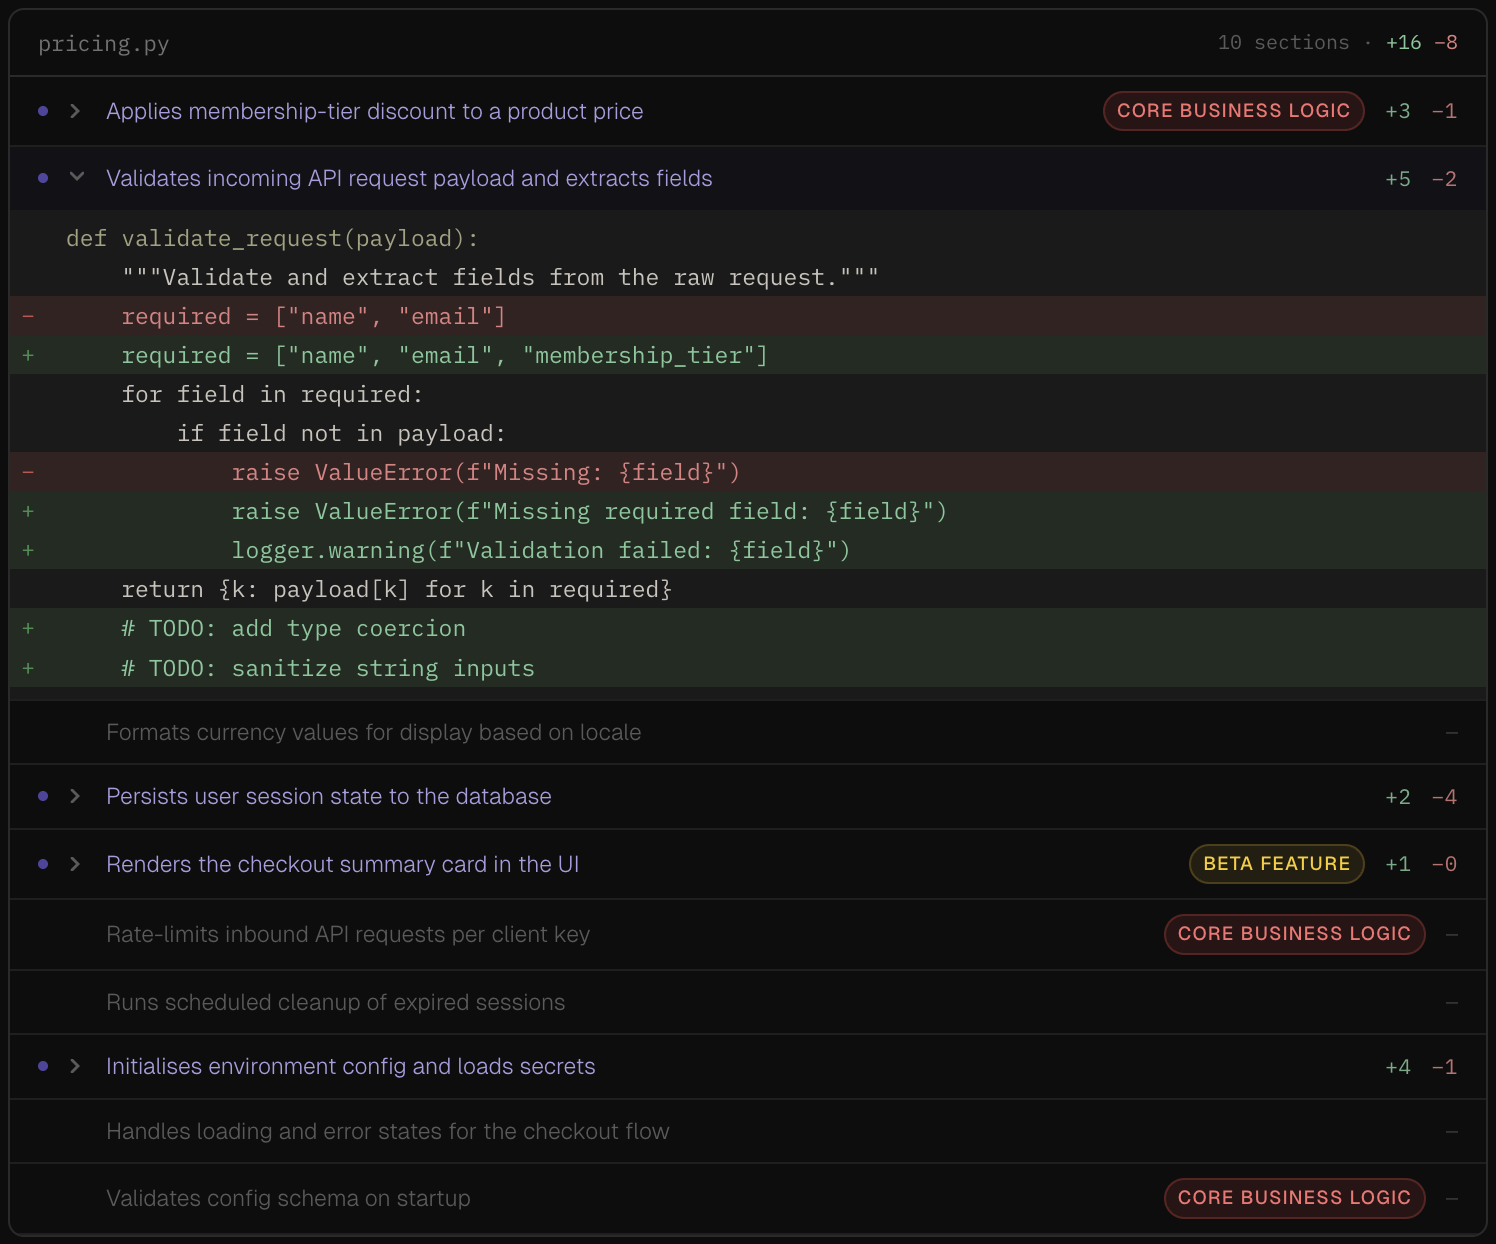Expand Renders the checkout summary card section
Screen dimensions: 1496x1244
coord(75,864)
